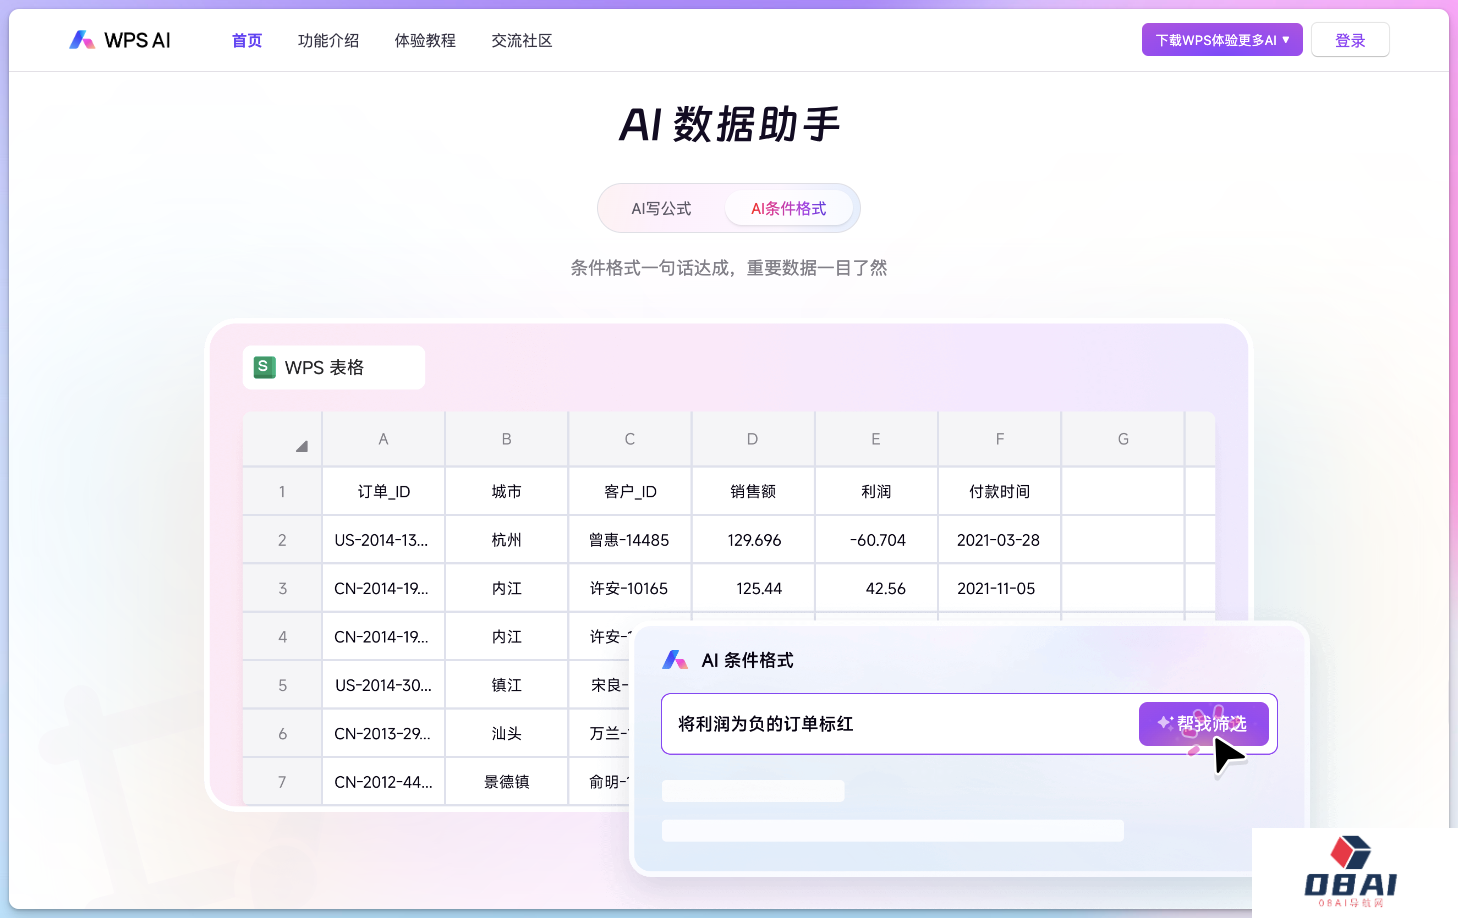1458x918 pixels.
Task: Open the 功能介绍 menu item
Action: [x=328, y=41]
